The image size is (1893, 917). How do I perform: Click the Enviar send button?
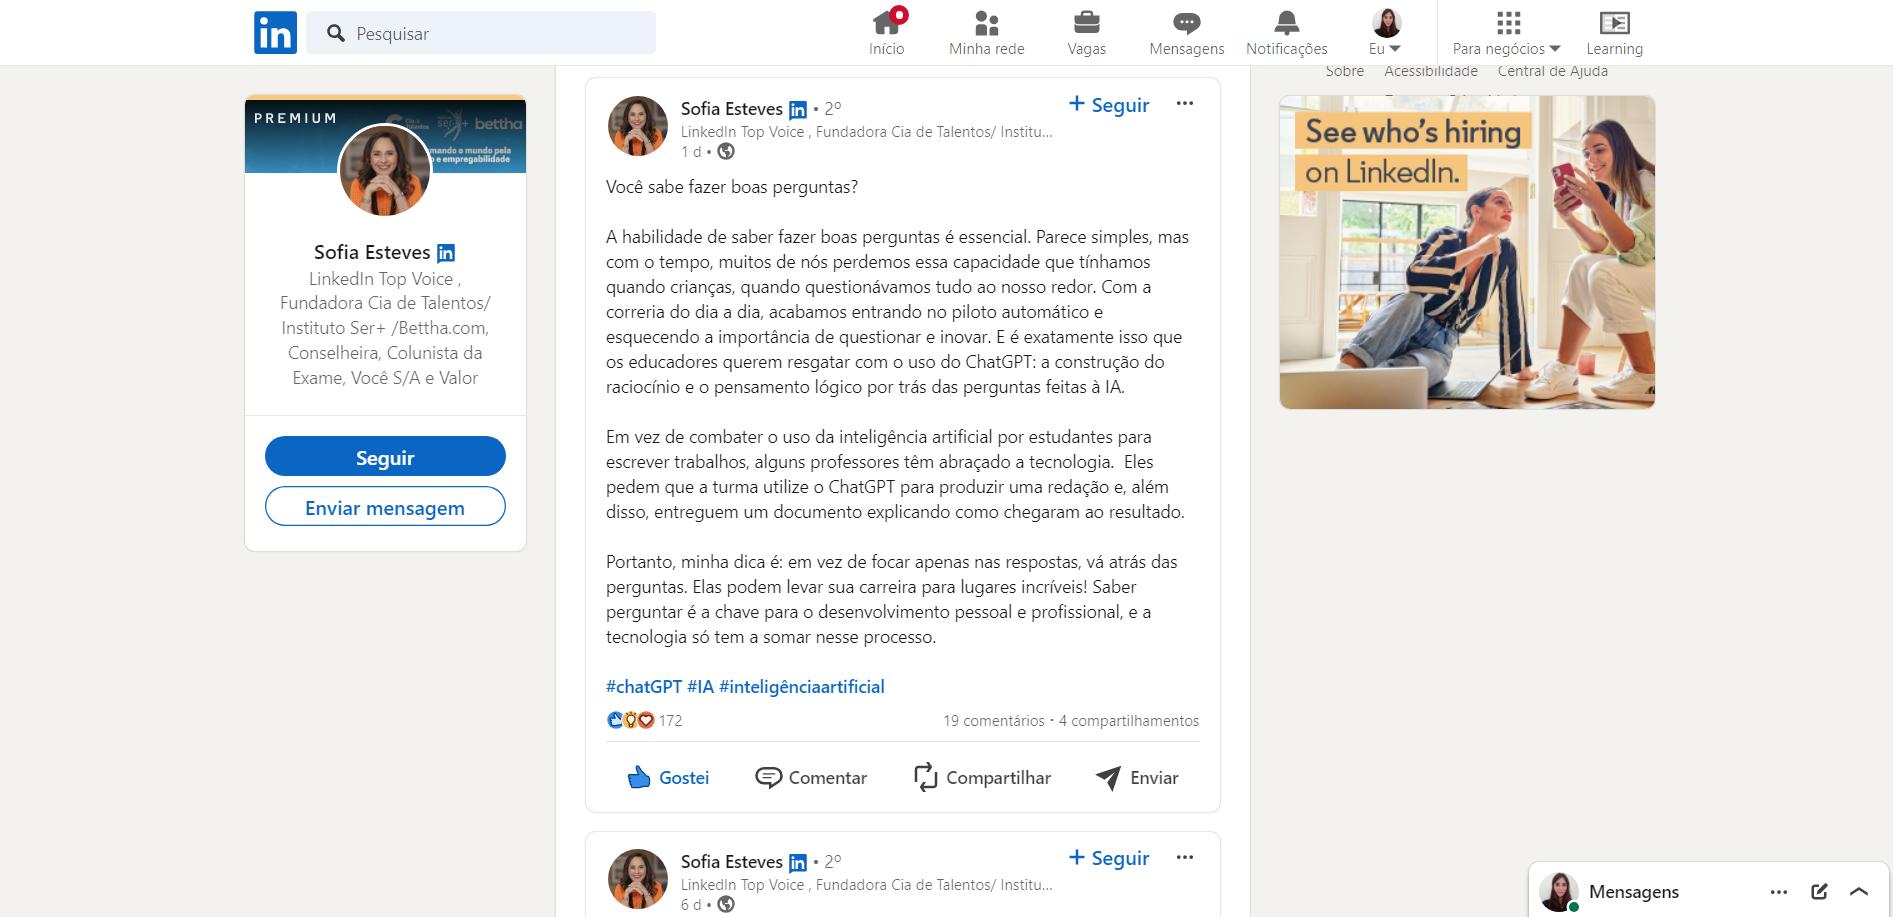coord(1137,777)
